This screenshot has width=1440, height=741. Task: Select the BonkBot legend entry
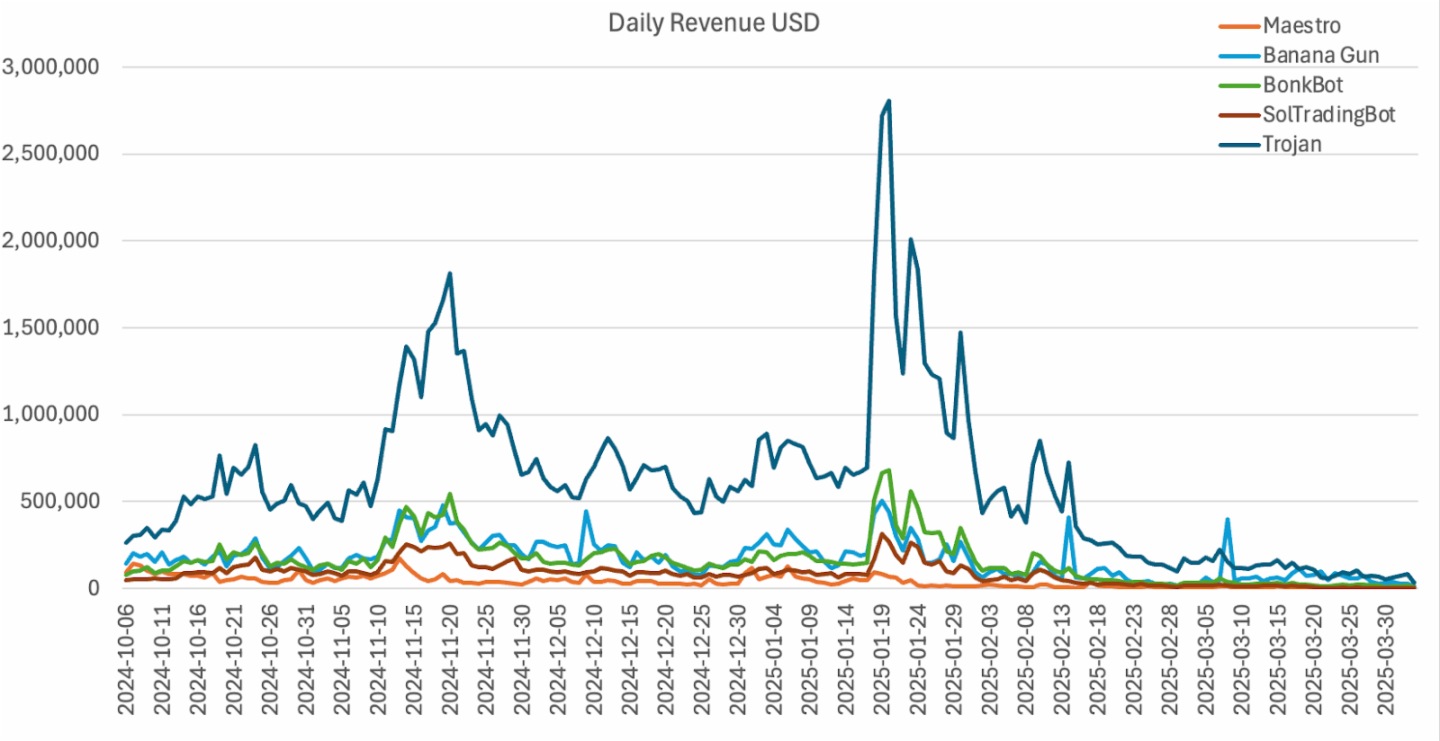1302,85
